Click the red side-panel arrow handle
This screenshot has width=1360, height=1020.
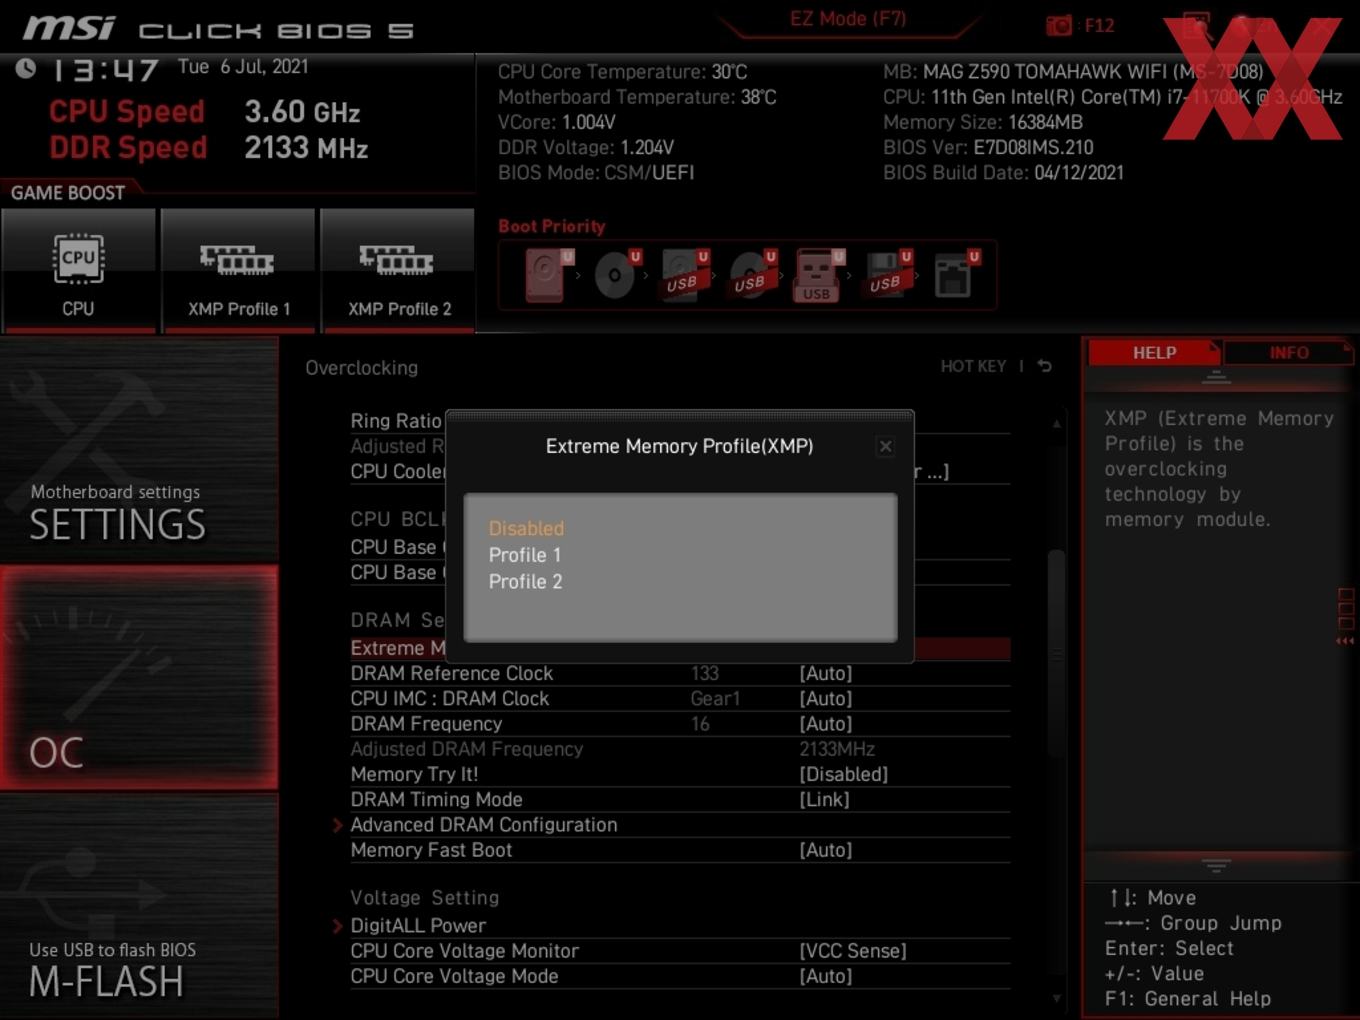tap(1346, 641)
